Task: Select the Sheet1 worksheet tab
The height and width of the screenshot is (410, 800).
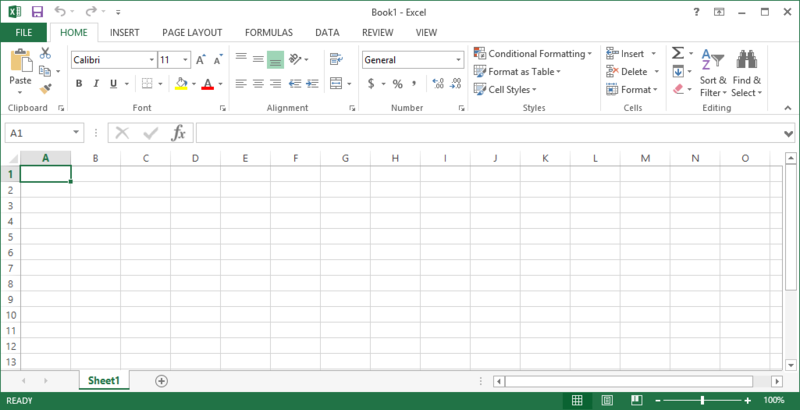Action: tap(104, 381)
